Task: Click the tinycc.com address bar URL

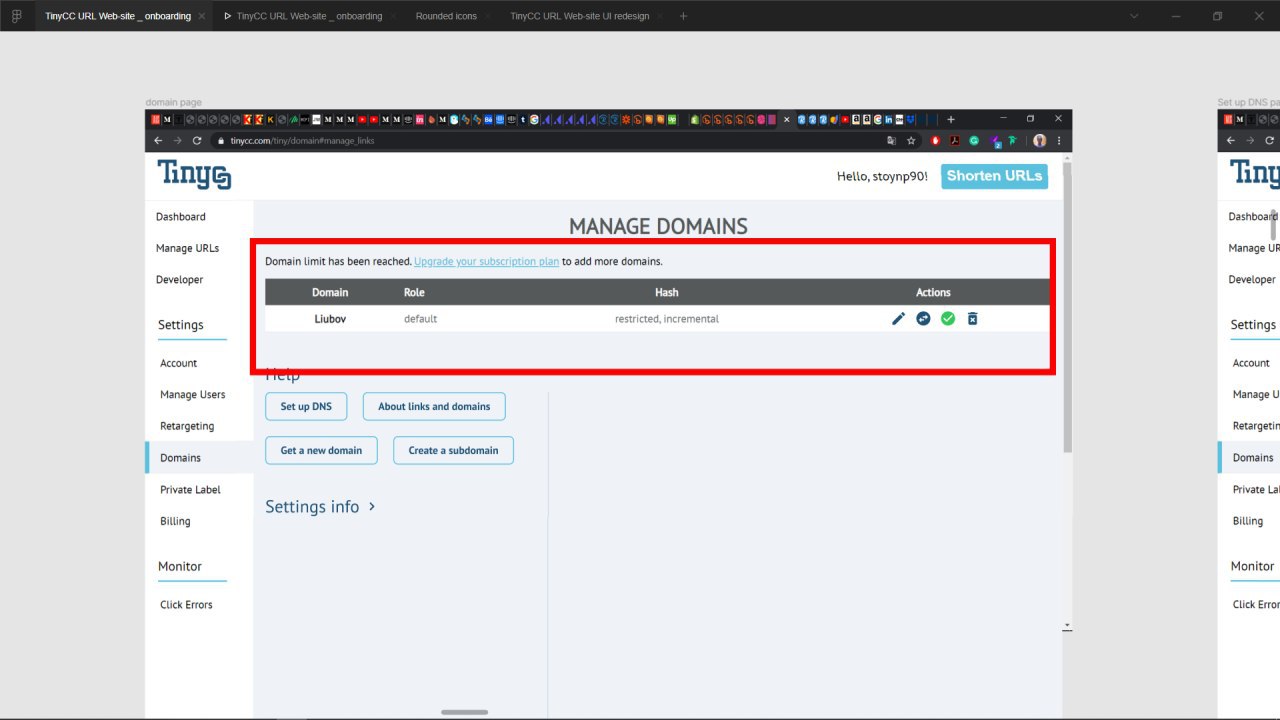Action: (x=302, y=141)
